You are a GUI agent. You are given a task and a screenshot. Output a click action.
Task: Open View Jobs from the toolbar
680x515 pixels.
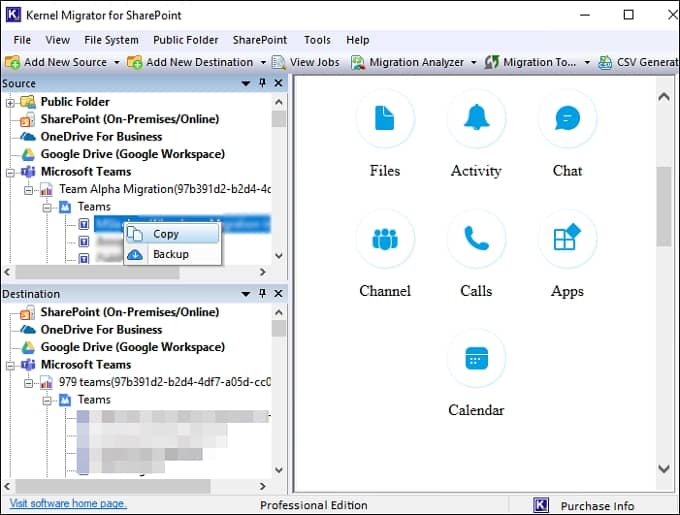(x=306, y=62)
